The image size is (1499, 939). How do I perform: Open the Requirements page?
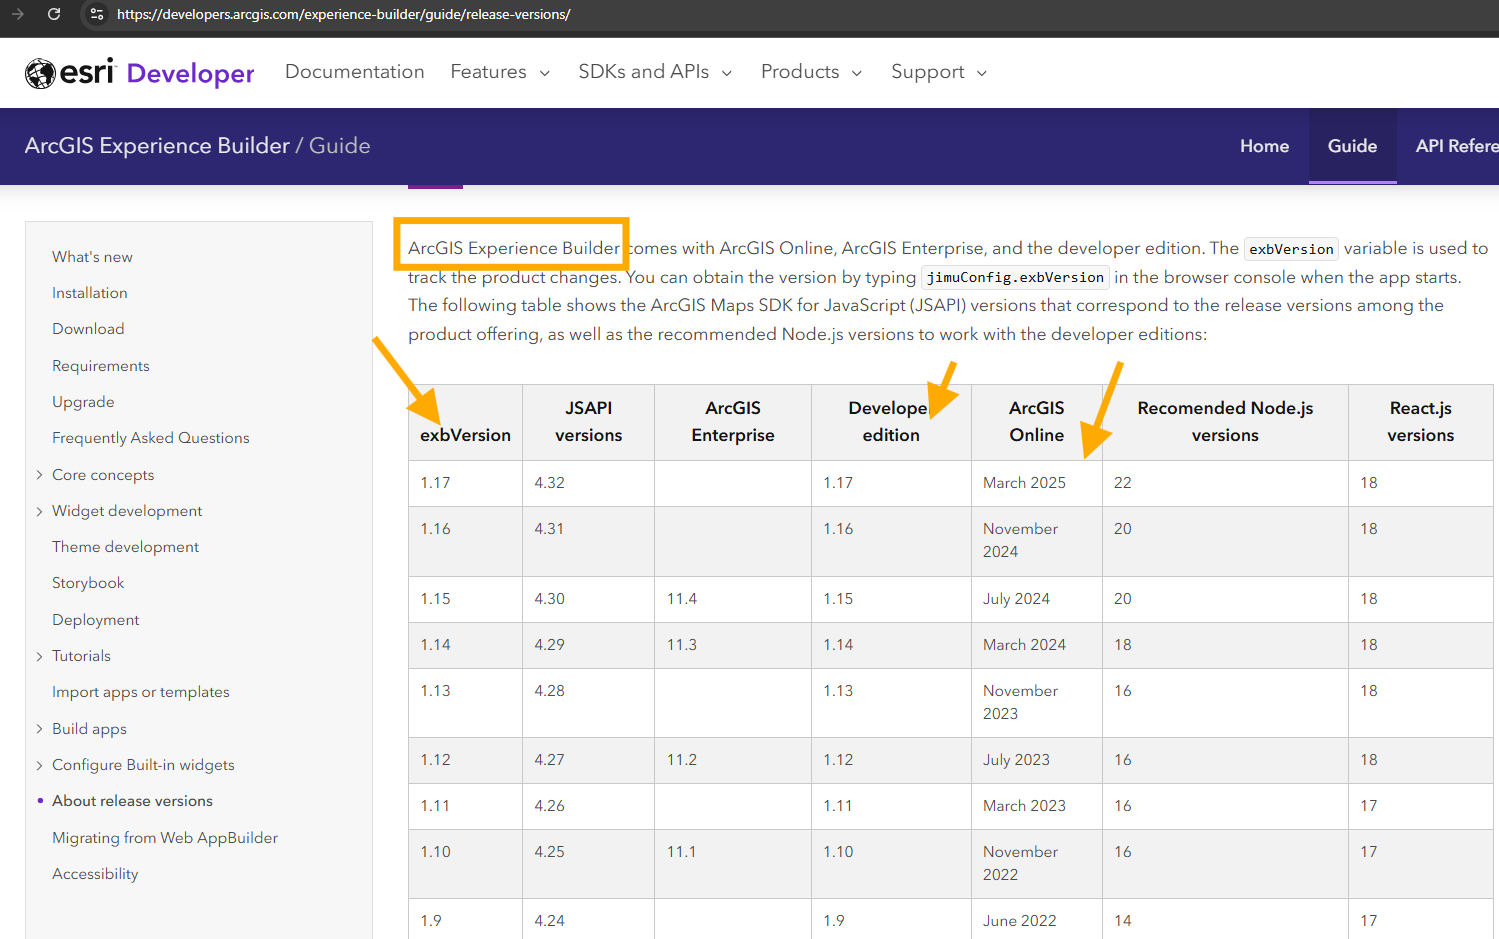click(x=101, y=366)
